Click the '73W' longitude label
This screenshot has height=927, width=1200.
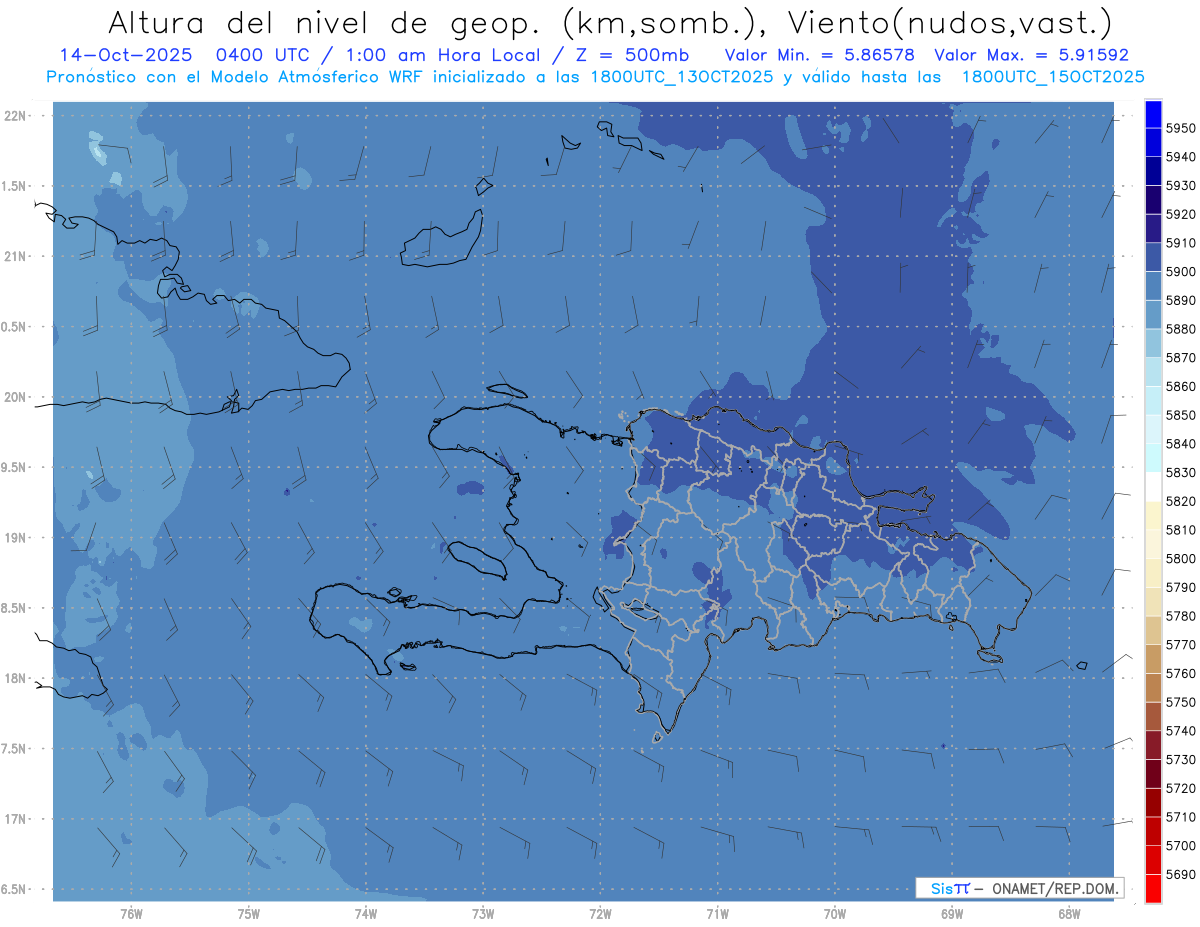tap(483, 913)
